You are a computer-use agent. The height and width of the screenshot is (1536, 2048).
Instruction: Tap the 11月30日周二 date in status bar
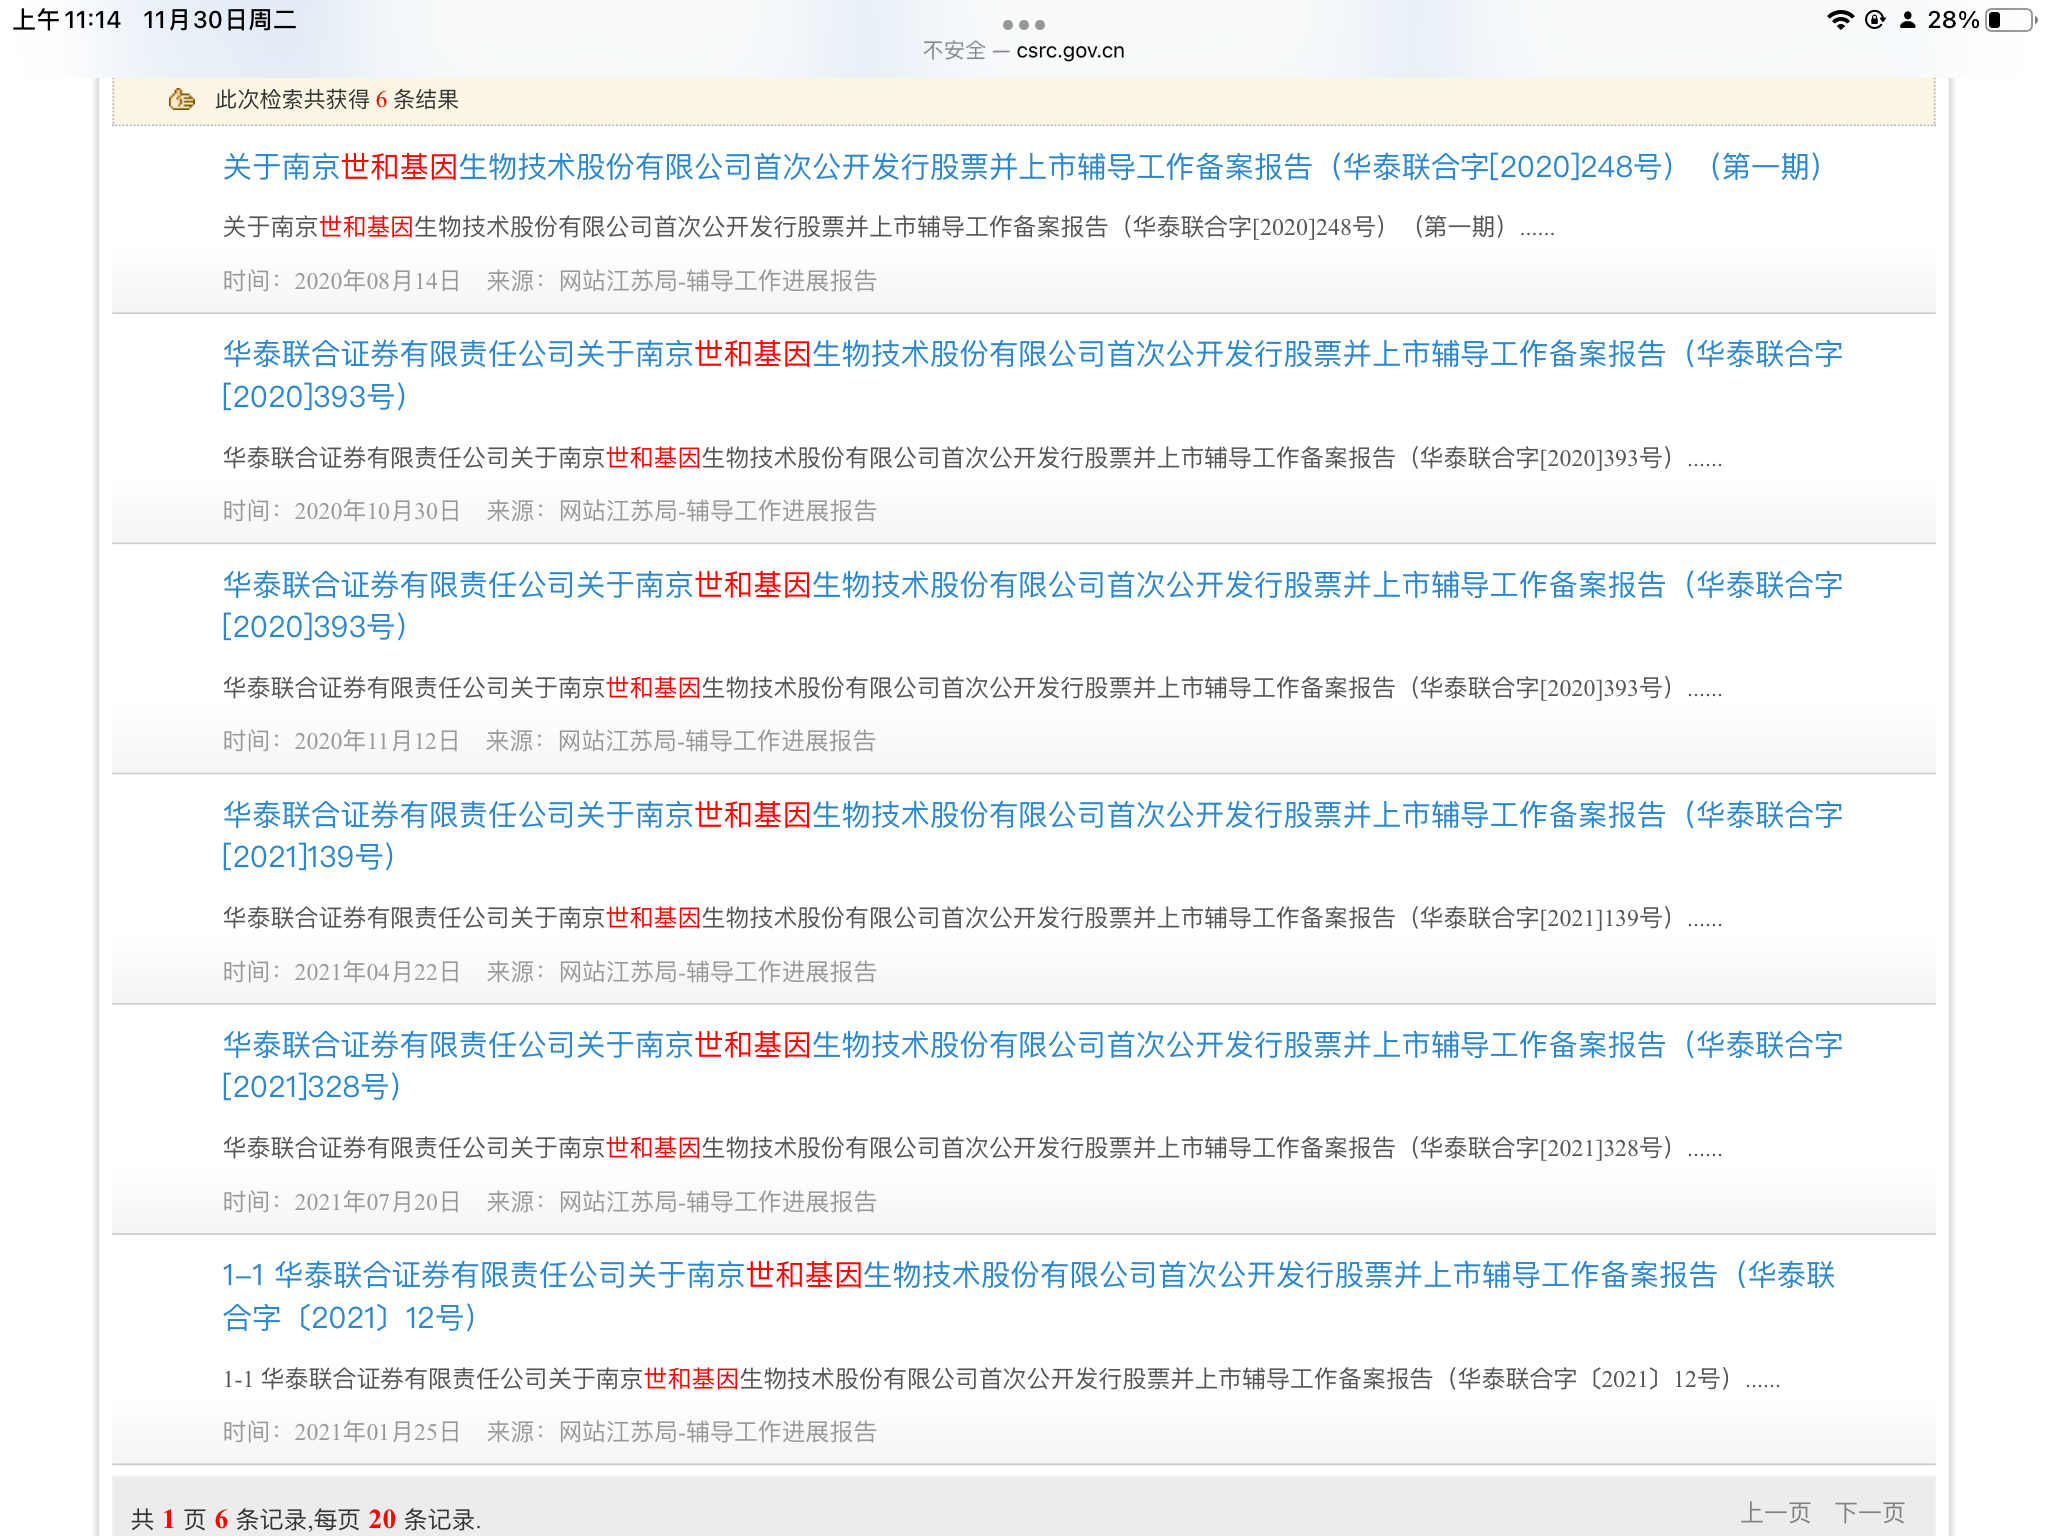220,20
